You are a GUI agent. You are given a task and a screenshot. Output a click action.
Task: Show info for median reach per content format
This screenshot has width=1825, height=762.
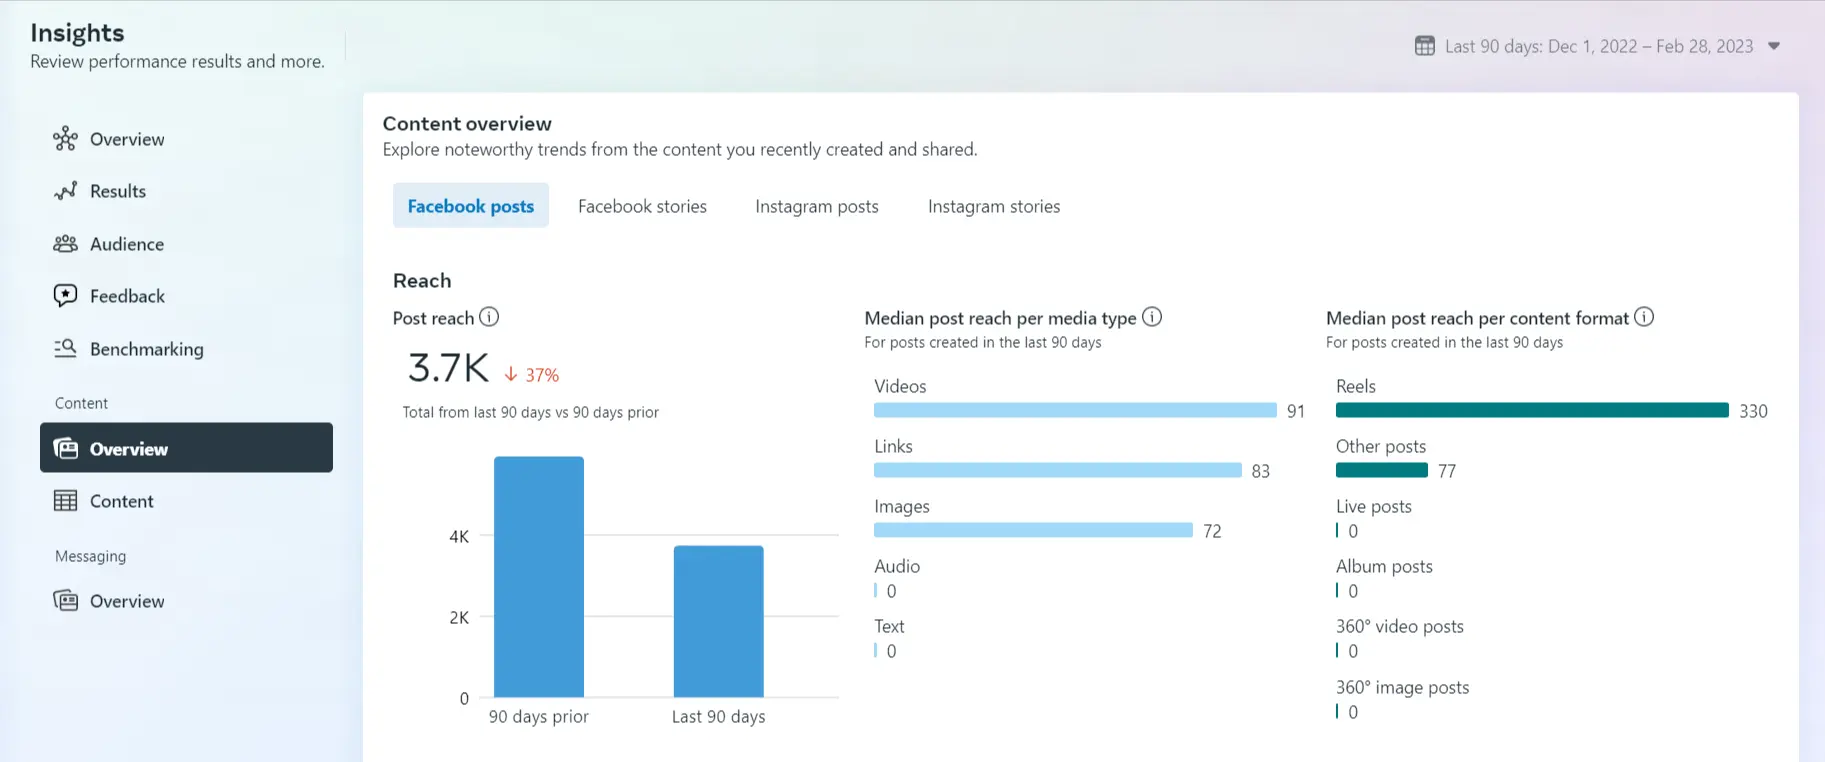[1644, 317]
